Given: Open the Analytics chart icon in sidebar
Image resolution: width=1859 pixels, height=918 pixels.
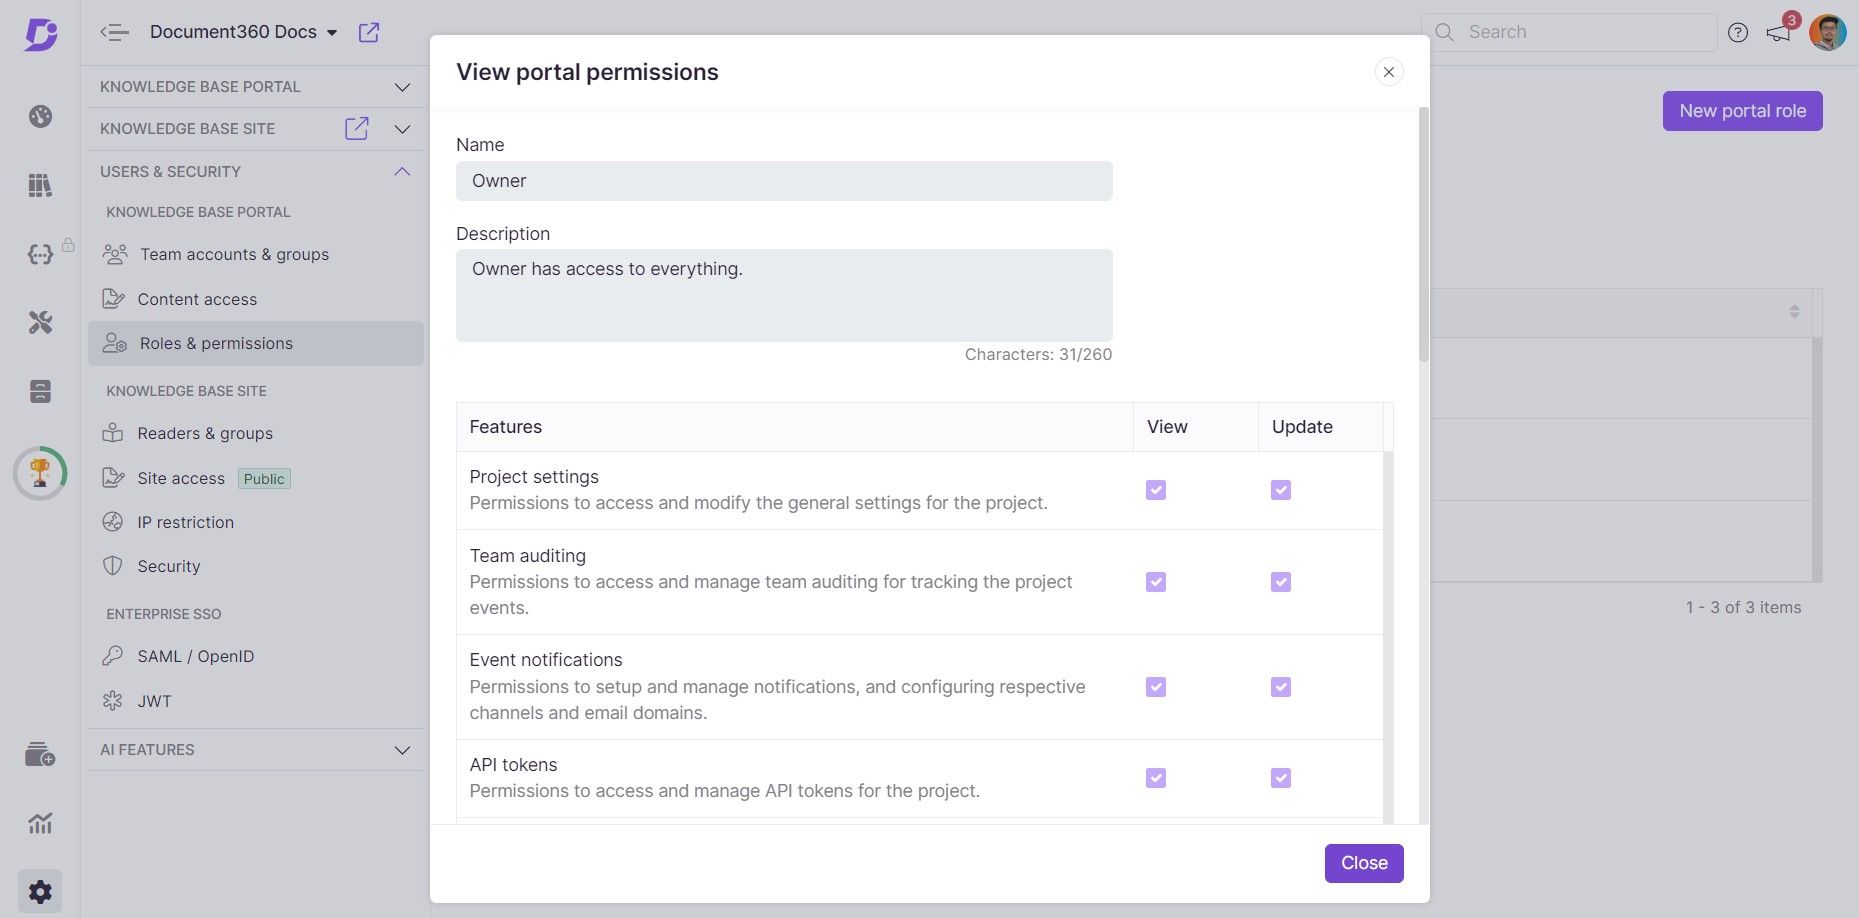Looking at the screenshot, I should (40, 823).
